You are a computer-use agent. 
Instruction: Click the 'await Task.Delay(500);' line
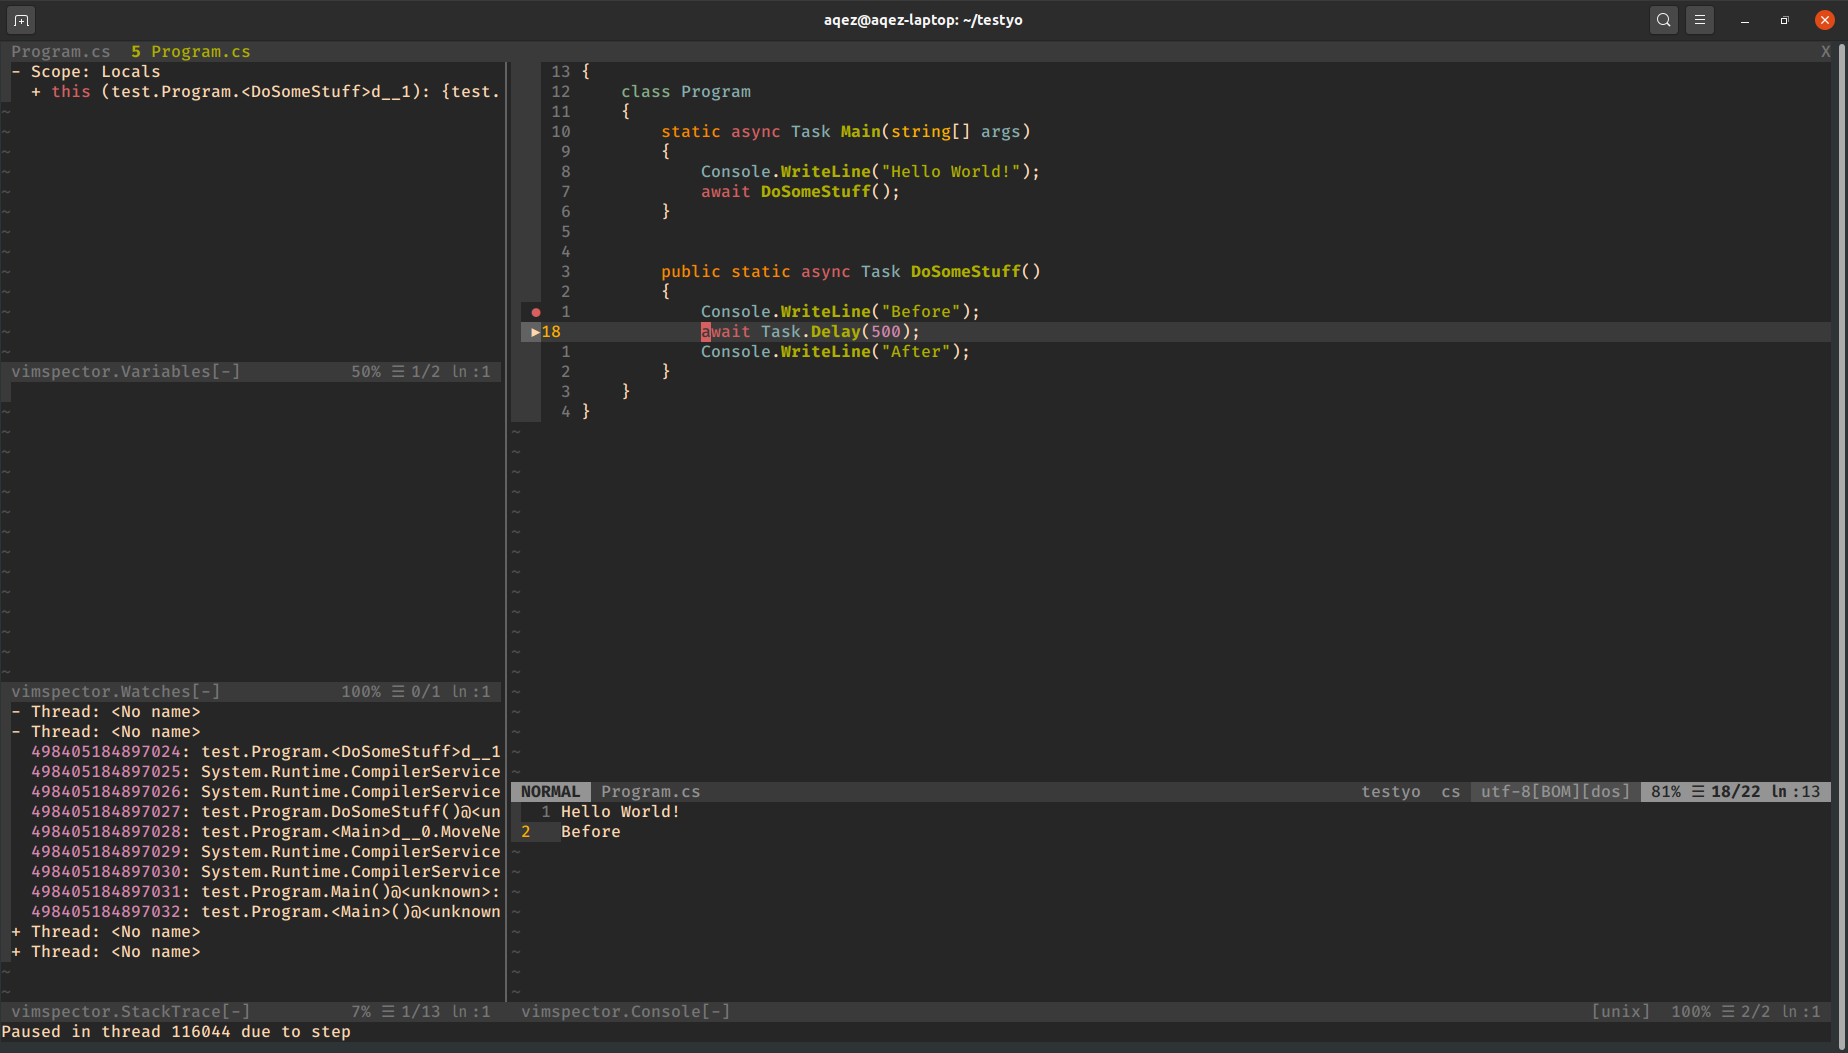(810, 332)
